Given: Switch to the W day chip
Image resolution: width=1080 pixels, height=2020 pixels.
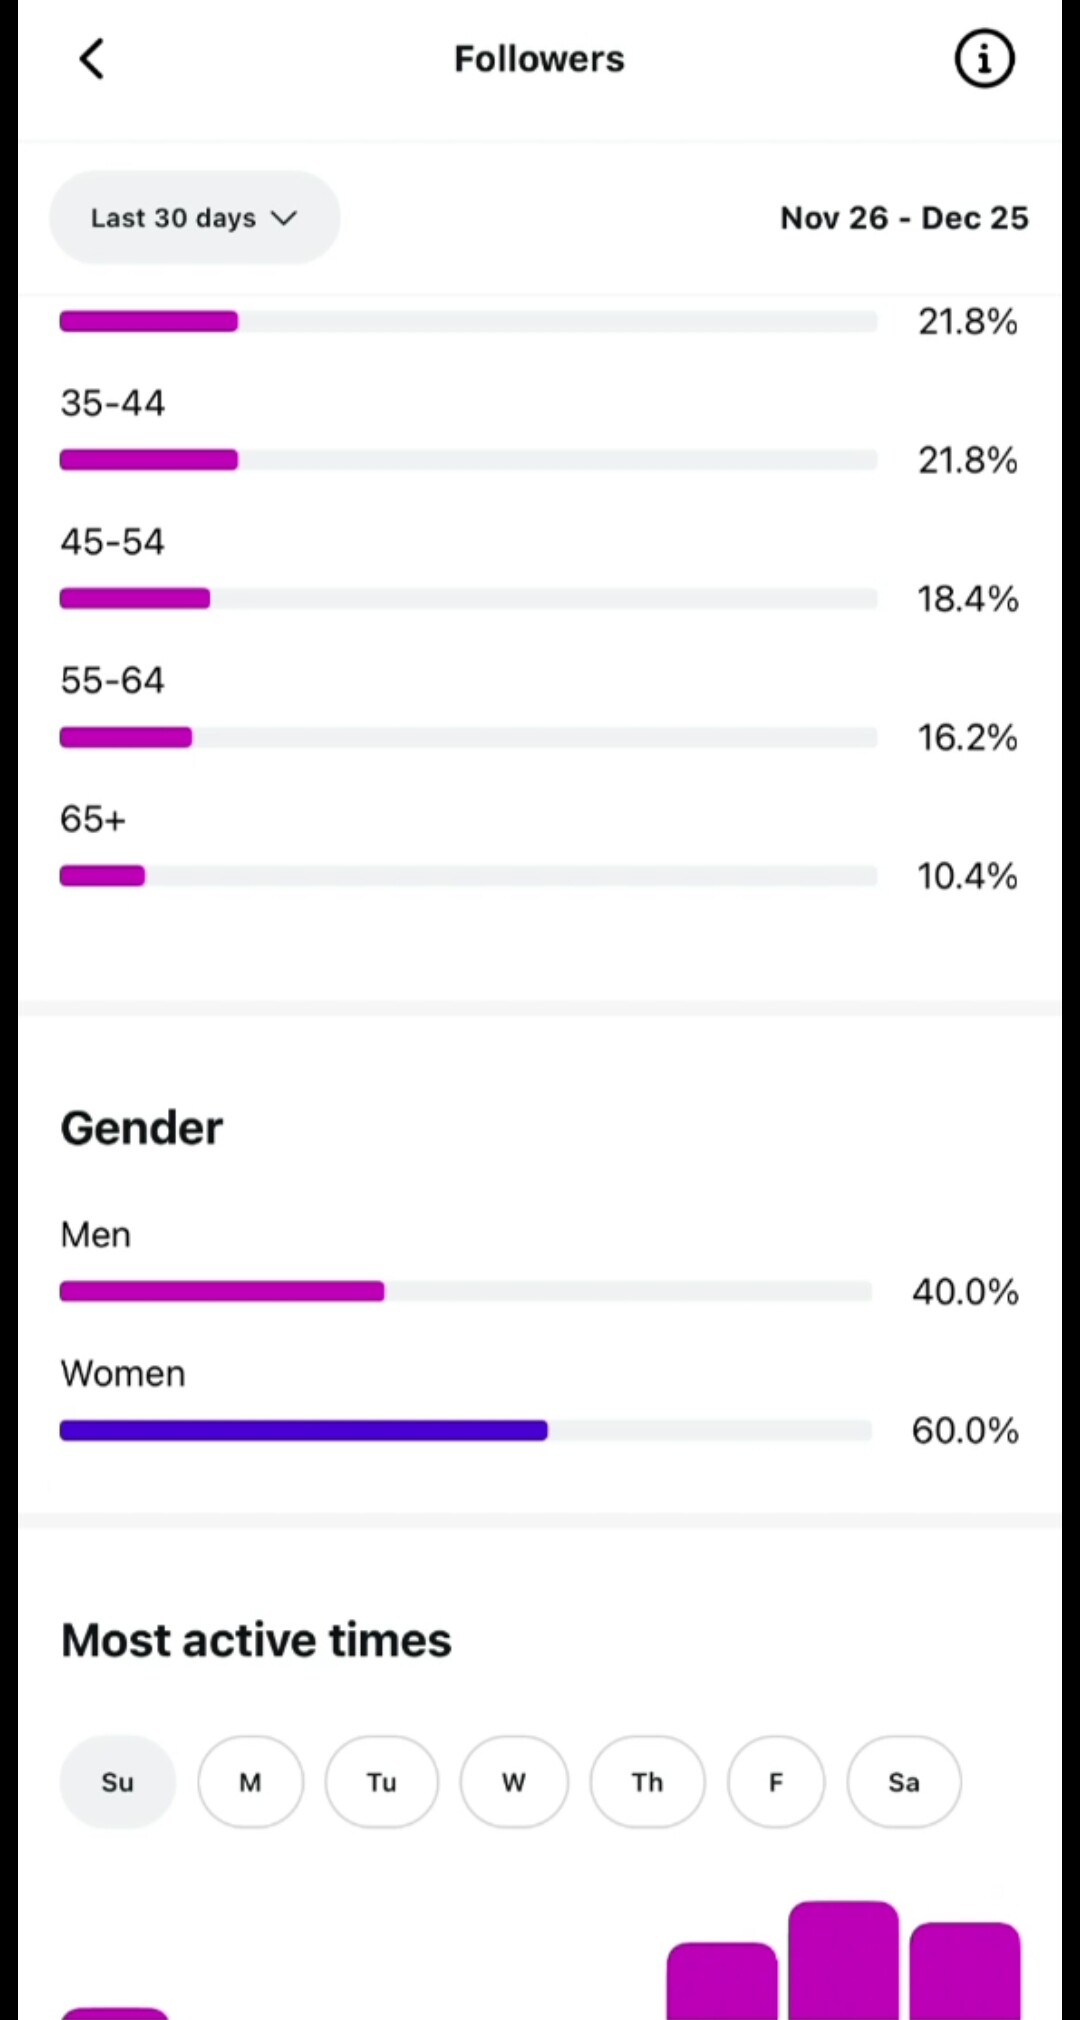Looking at the screenshot, I should [x=514, y=1782].
